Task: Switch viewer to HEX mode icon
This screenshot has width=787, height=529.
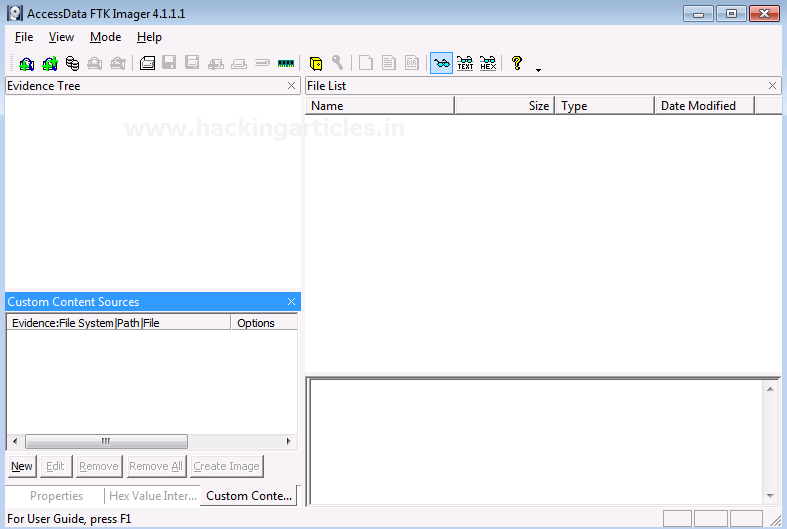Action: [x=488, y=63]
